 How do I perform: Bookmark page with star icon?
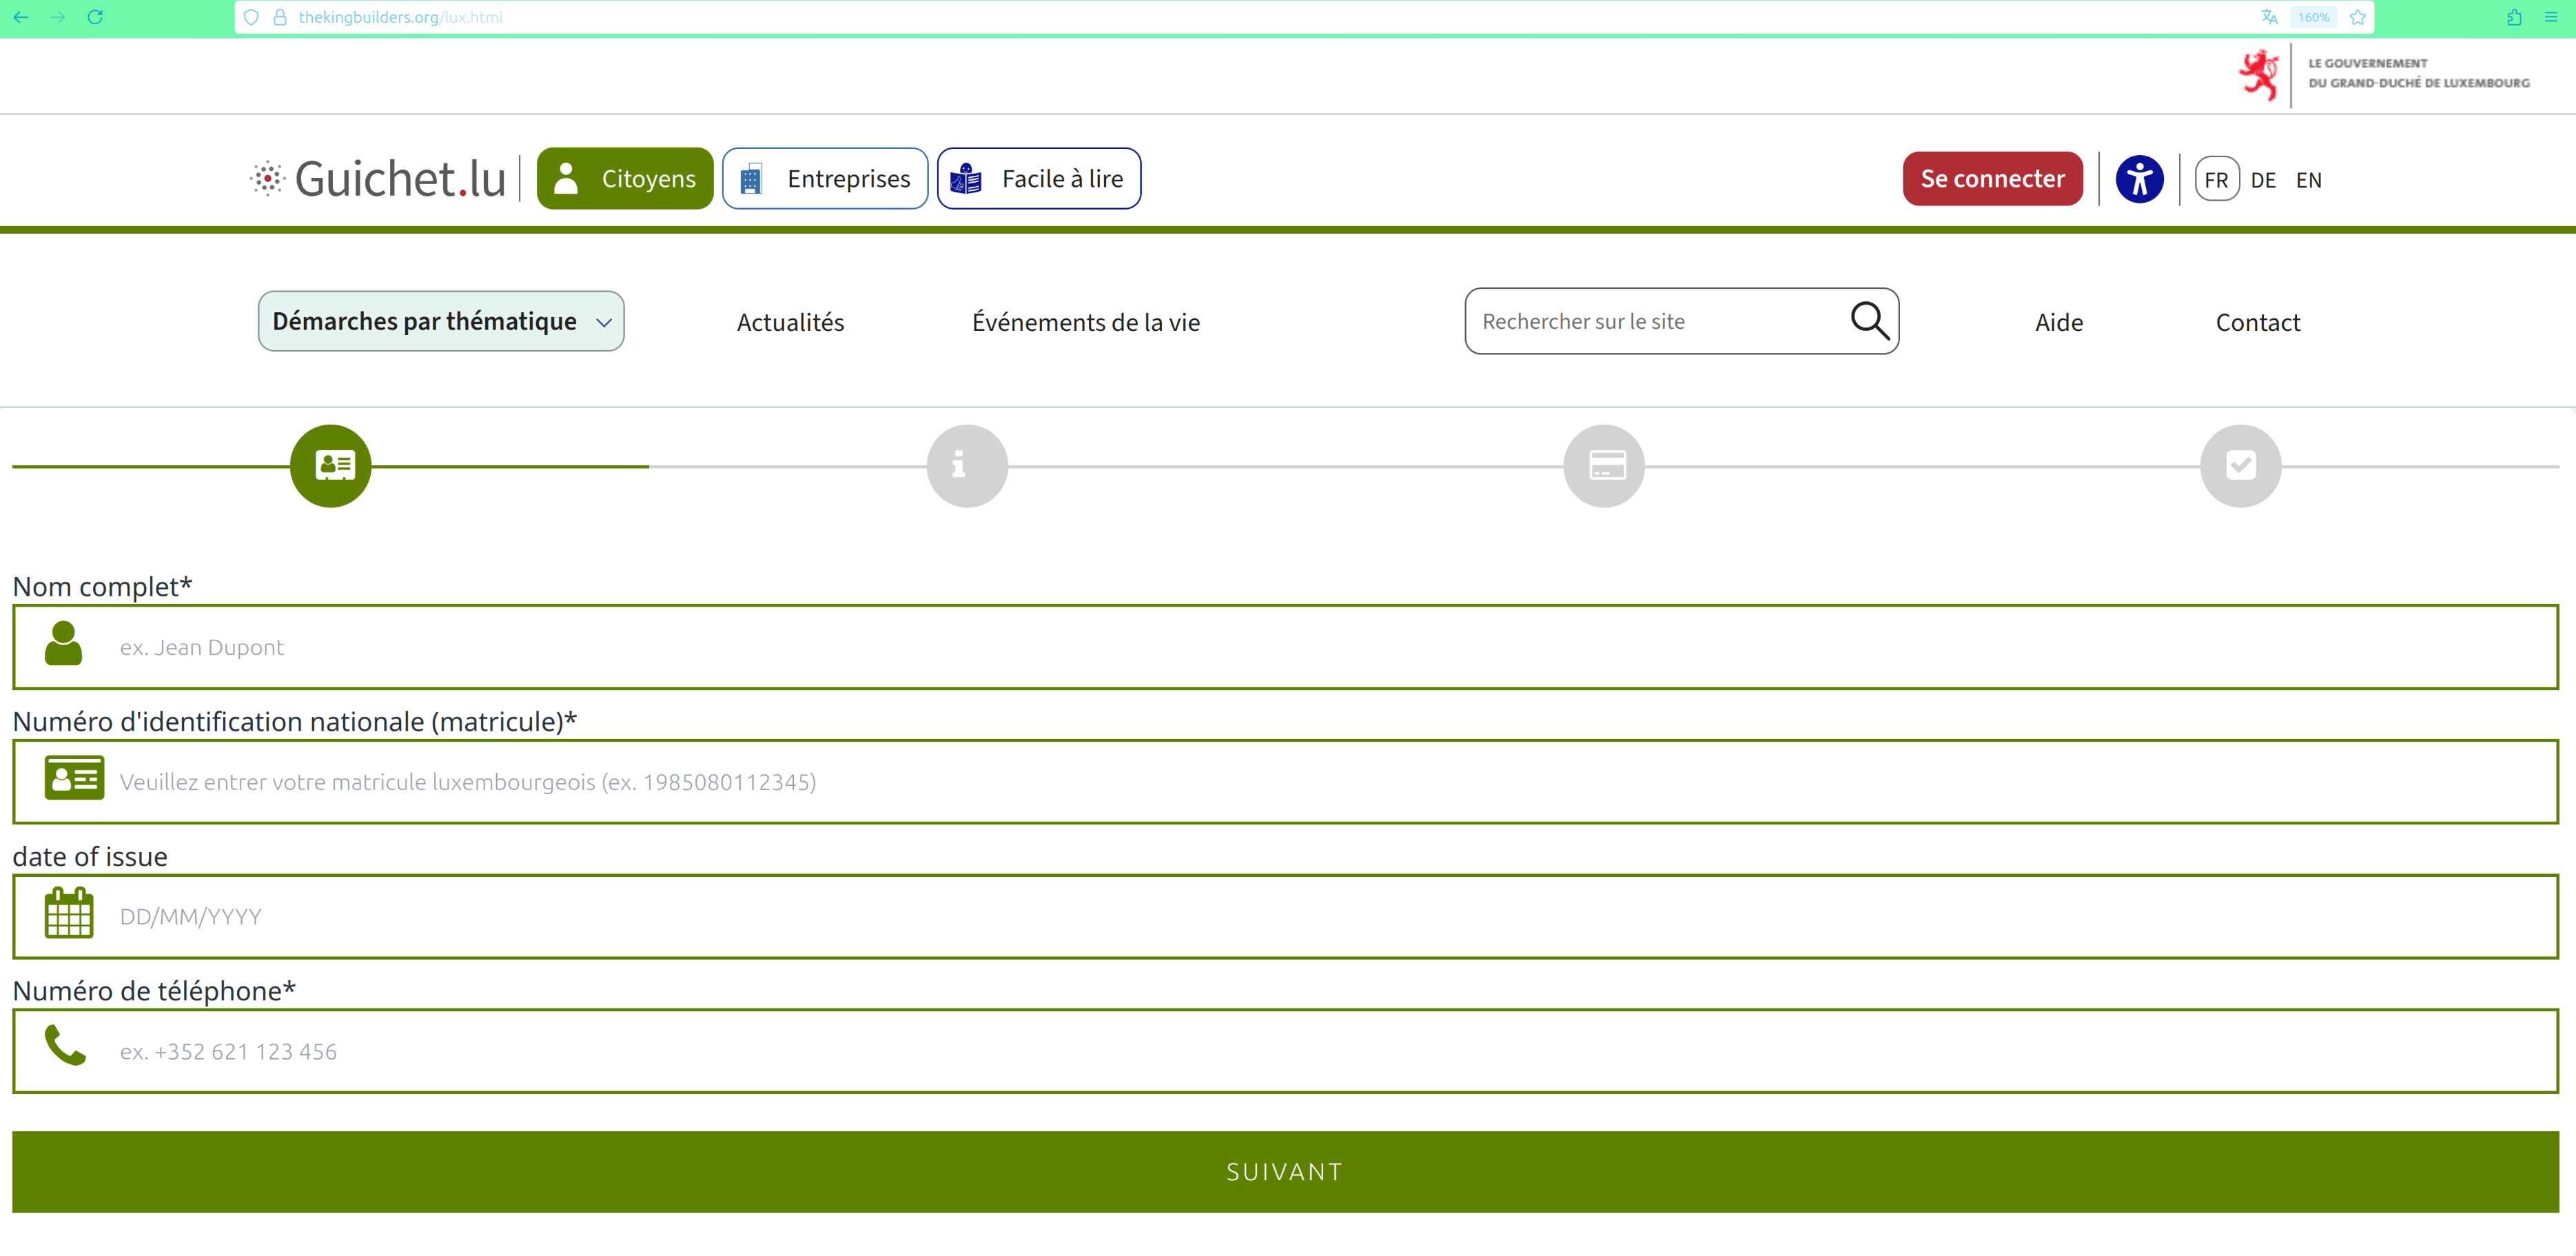pyautogui.click(x=2357, y=17)
